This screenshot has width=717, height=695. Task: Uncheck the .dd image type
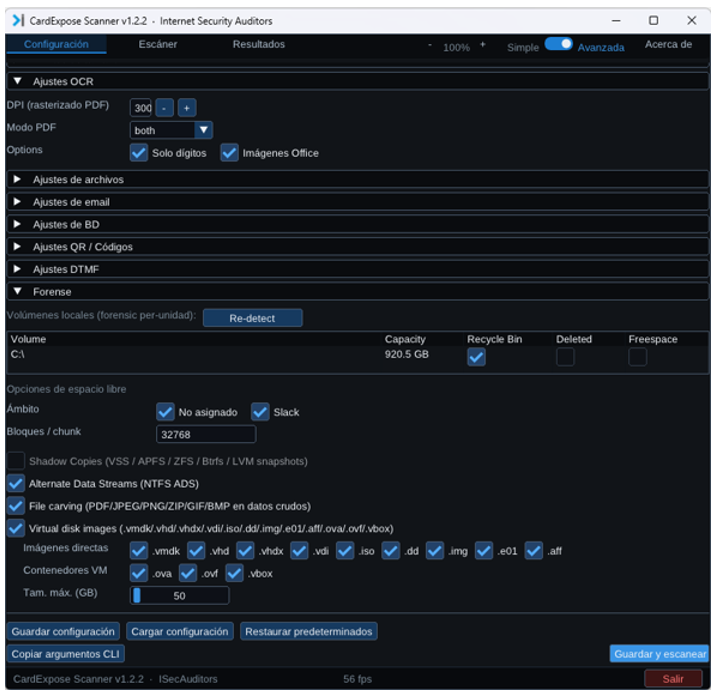tap(391, 551)
